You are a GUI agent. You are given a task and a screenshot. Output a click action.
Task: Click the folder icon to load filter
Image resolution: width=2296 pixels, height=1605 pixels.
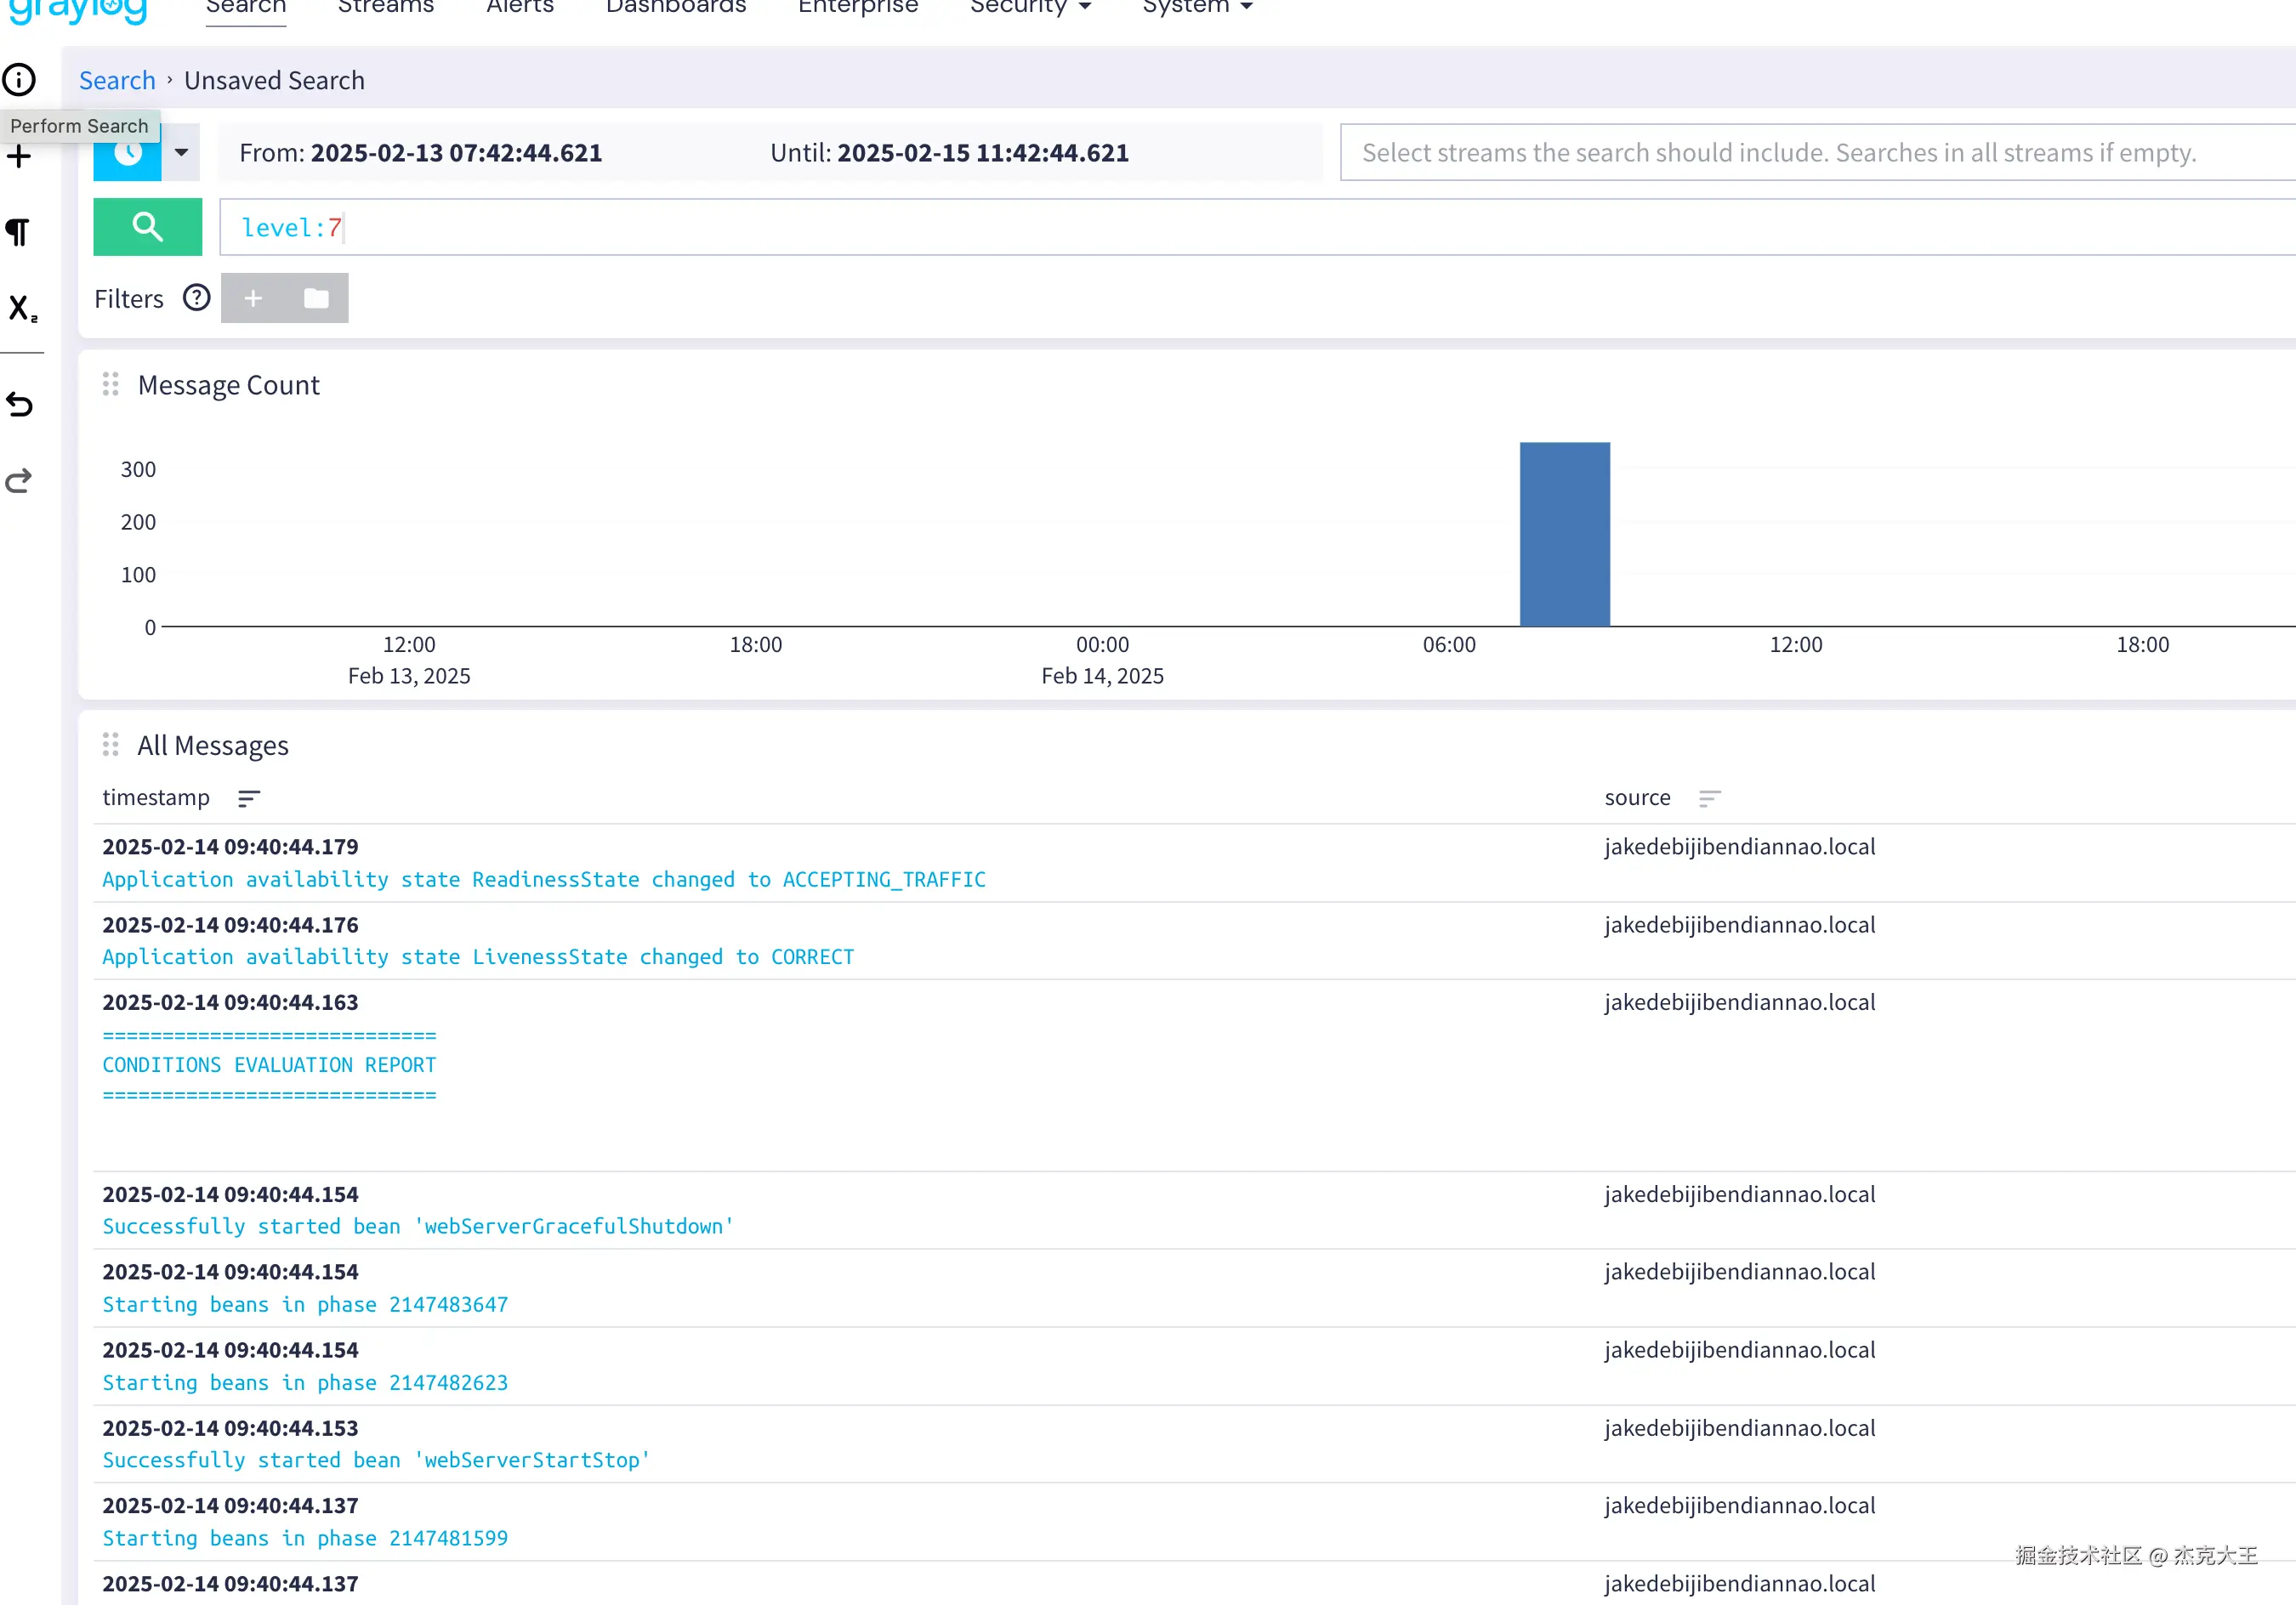(x=316, y=298)
